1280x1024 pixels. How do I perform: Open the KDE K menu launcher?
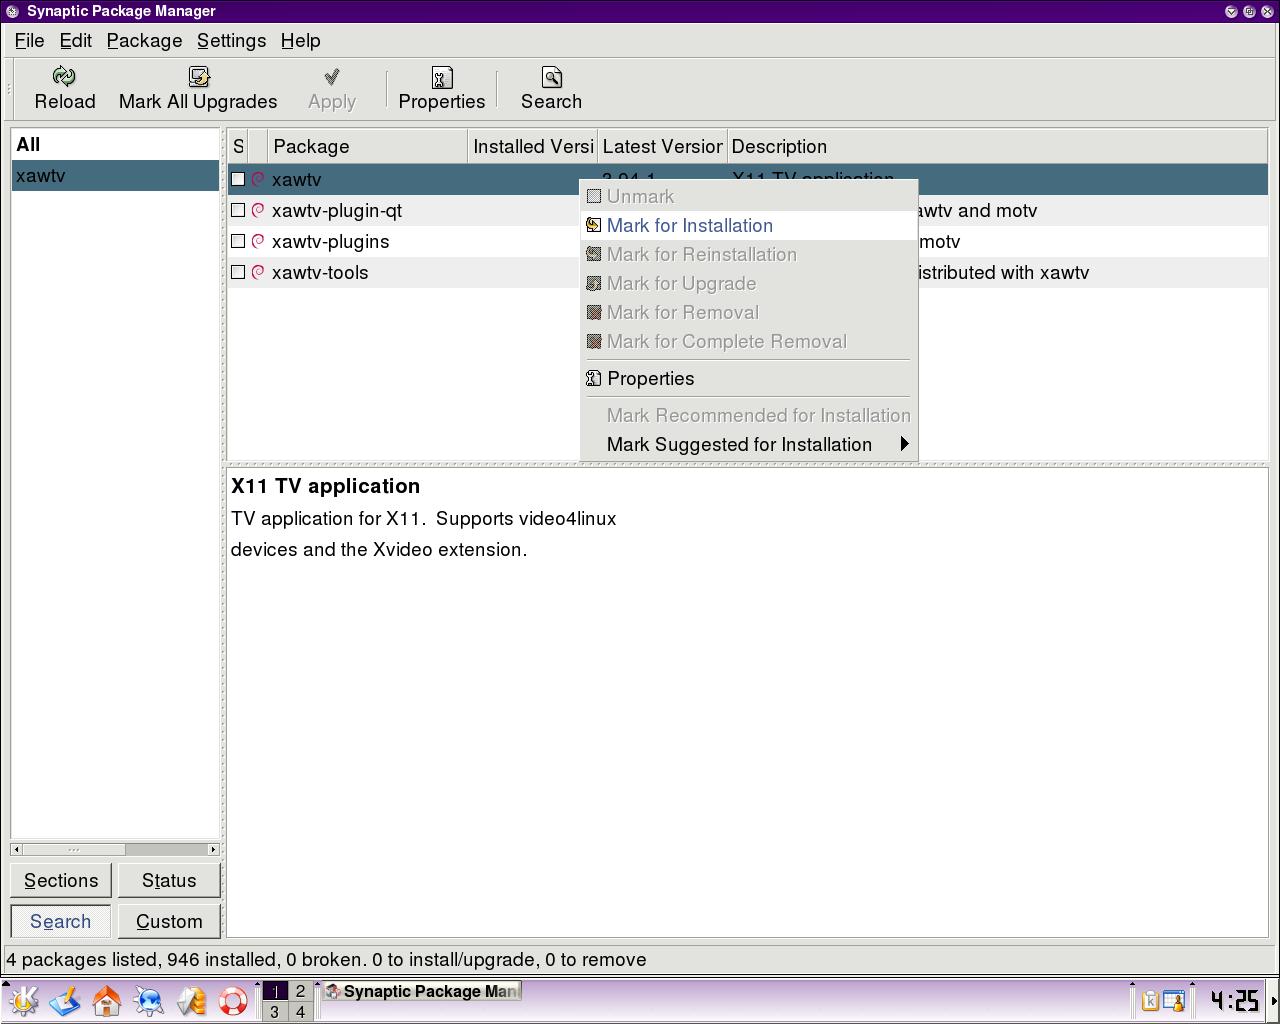(23, 1000)
